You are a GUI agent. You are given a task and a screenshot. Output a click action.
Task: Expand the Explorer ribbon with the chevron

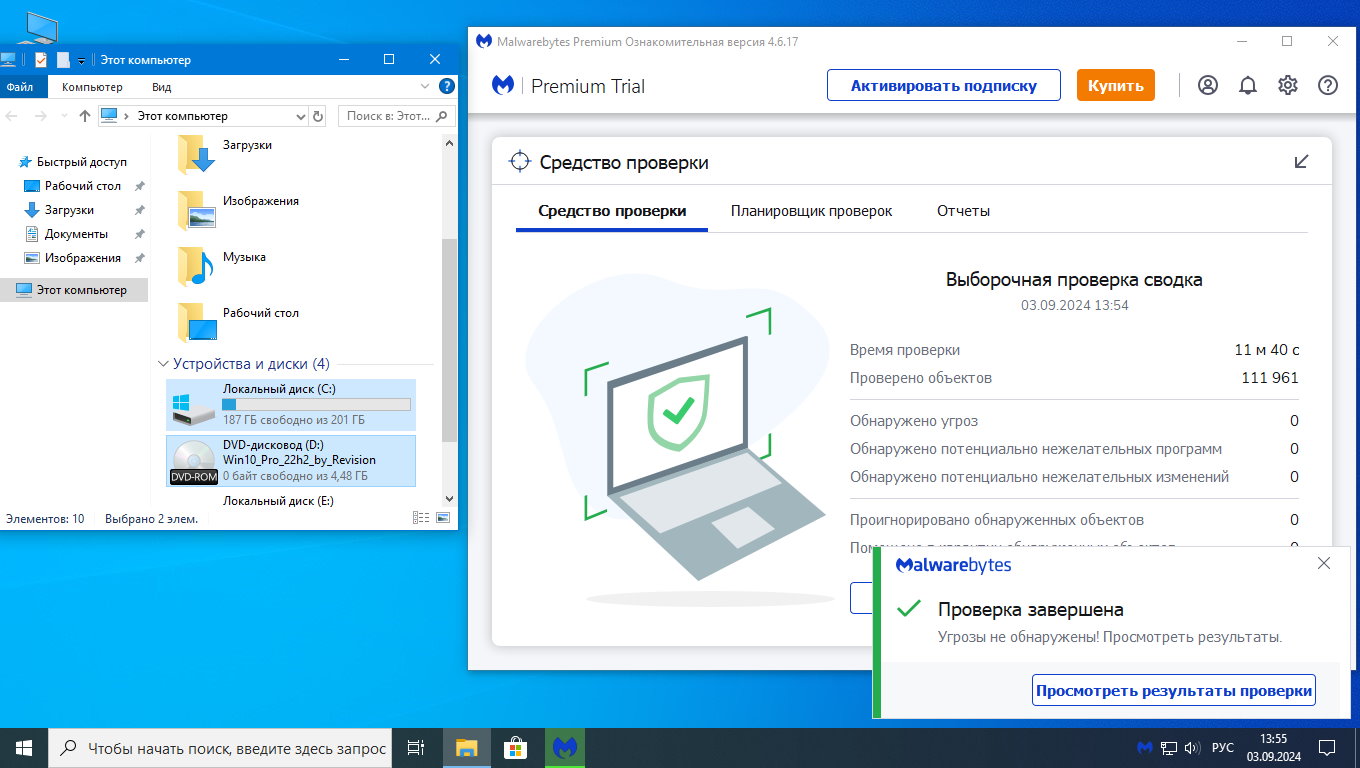pos(425,87)
